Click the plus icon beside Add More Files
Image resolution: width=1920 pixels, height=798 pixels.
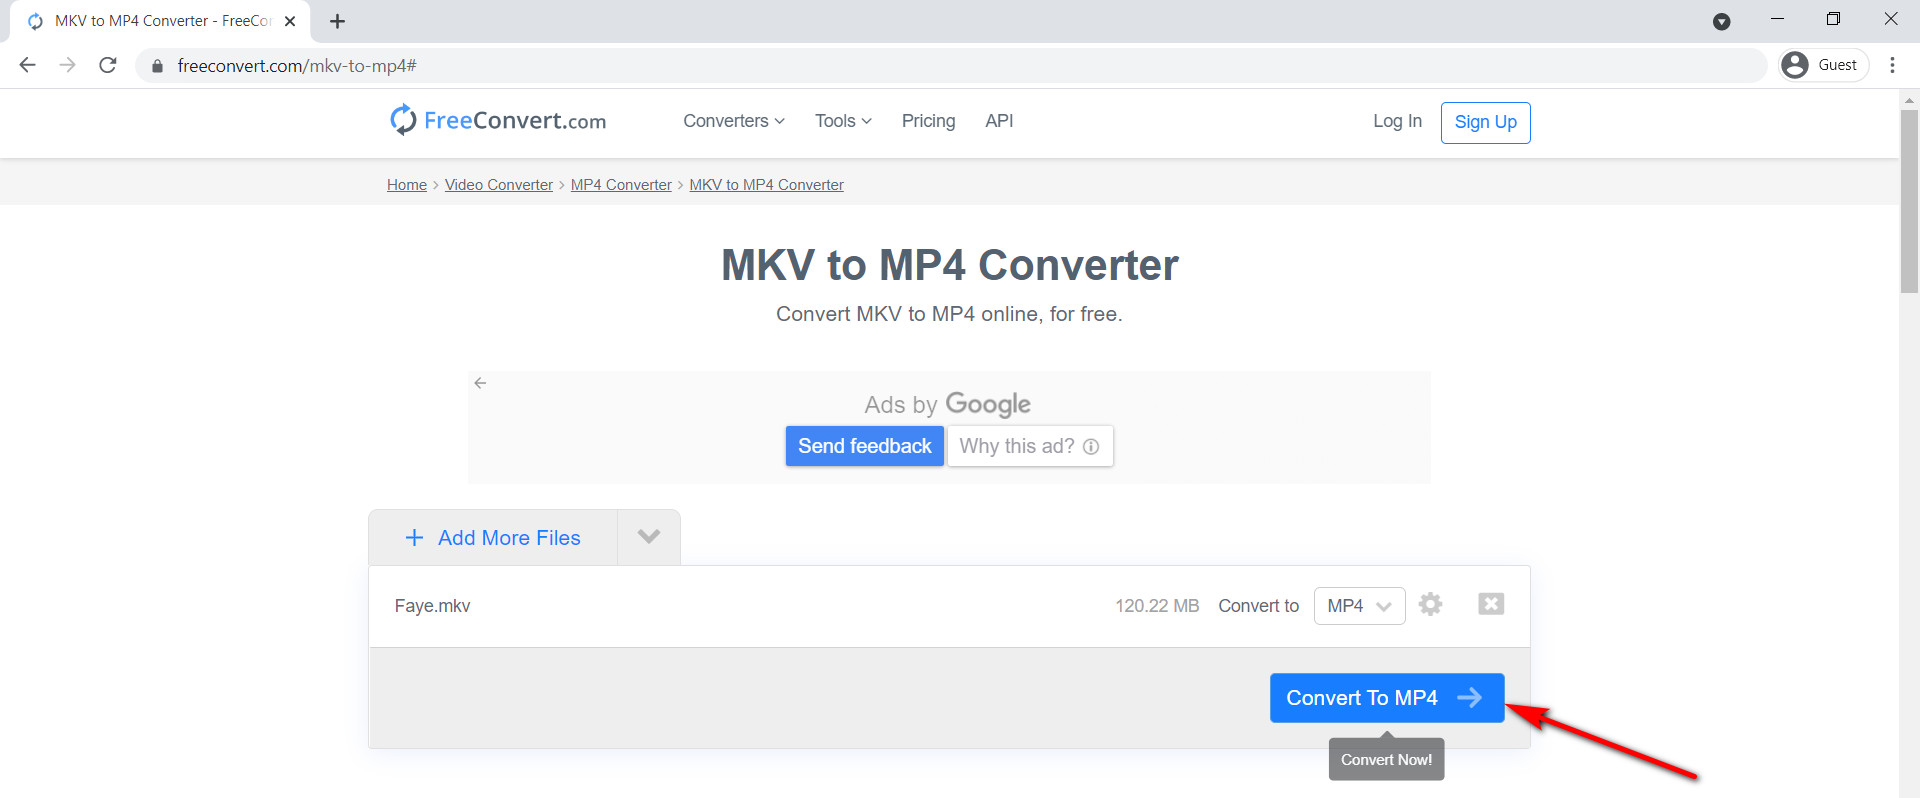pos(414,538)
